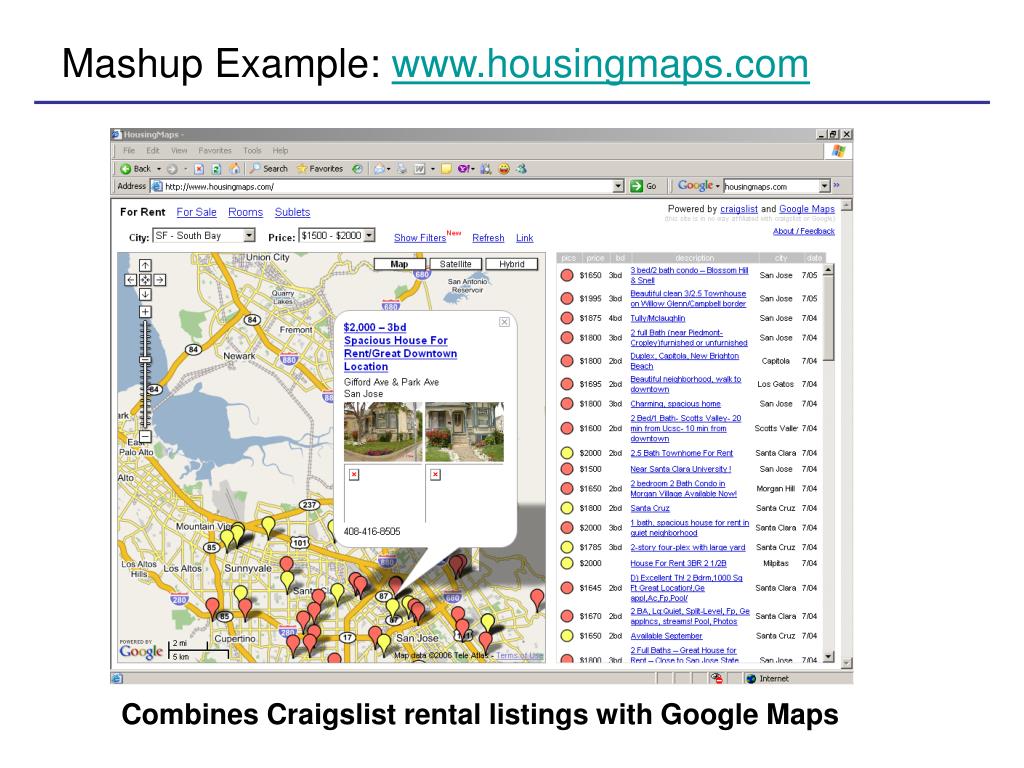Open the About / Feedback link
Image resolution: width=1024 pixels, height=768 pixels.
tap(804, 231)
